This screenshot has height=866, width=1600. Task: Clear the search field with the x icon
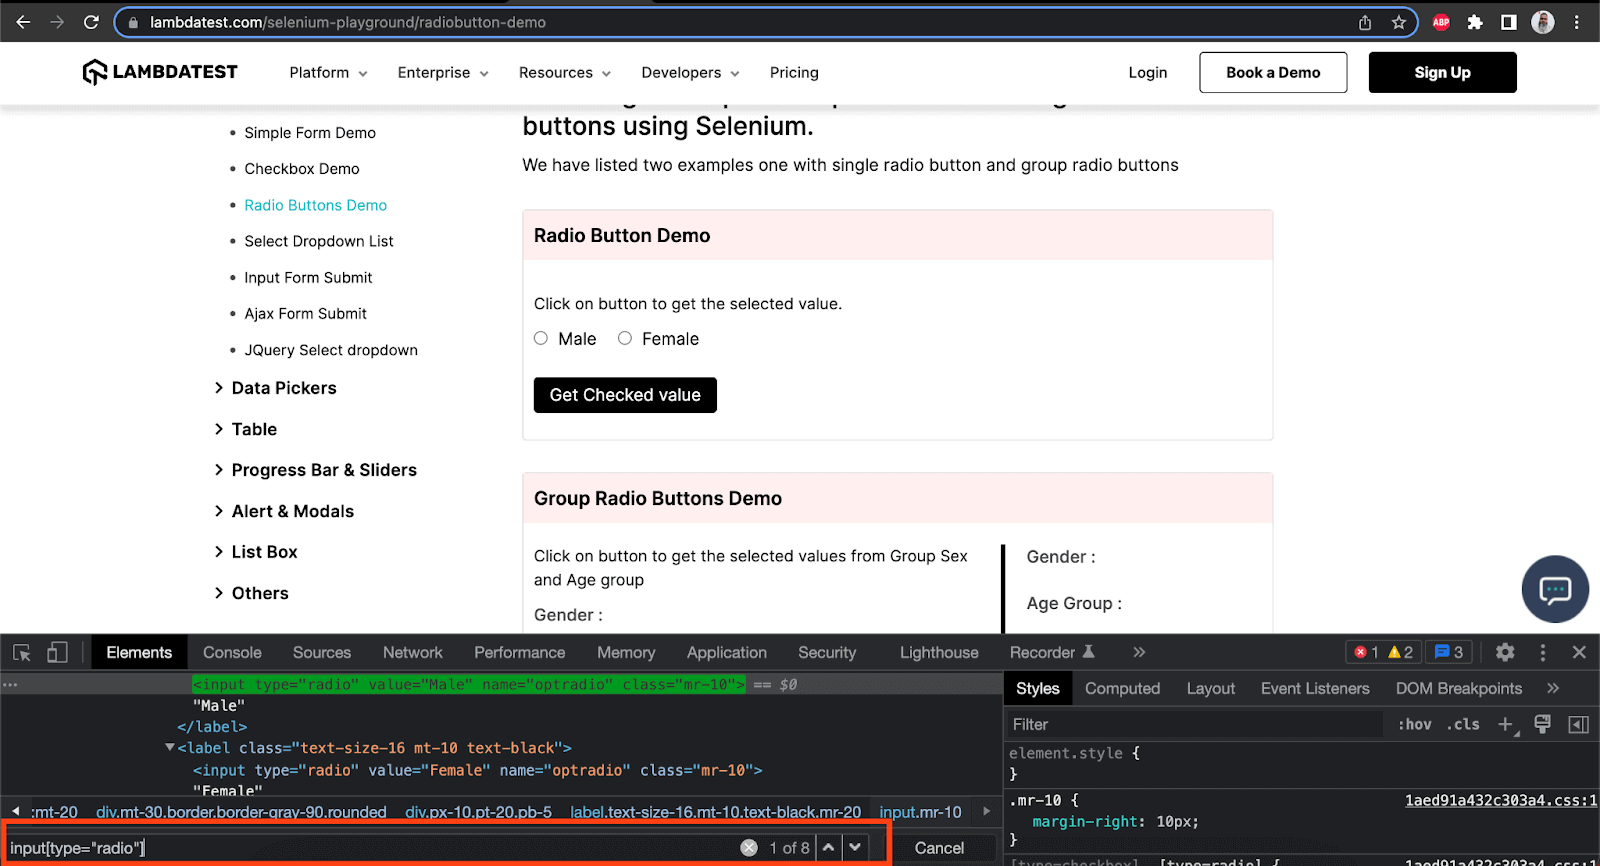coord(749,848)
